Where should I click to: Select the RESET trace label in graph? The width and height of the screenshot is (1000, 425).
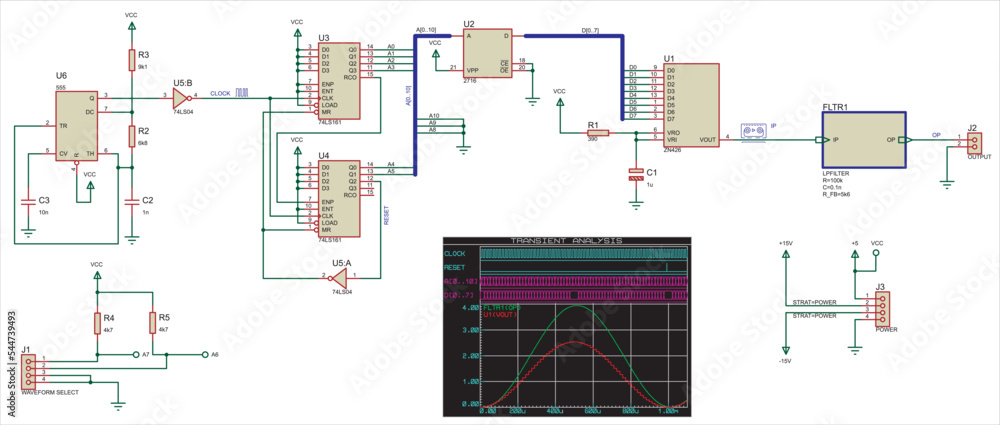pos(455,267)
